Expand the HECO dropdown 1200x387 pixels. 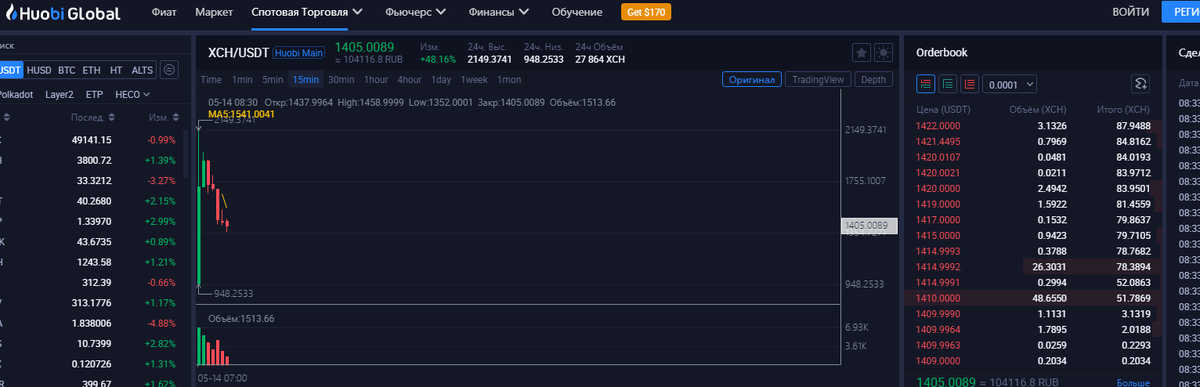[x=132, y=95]
